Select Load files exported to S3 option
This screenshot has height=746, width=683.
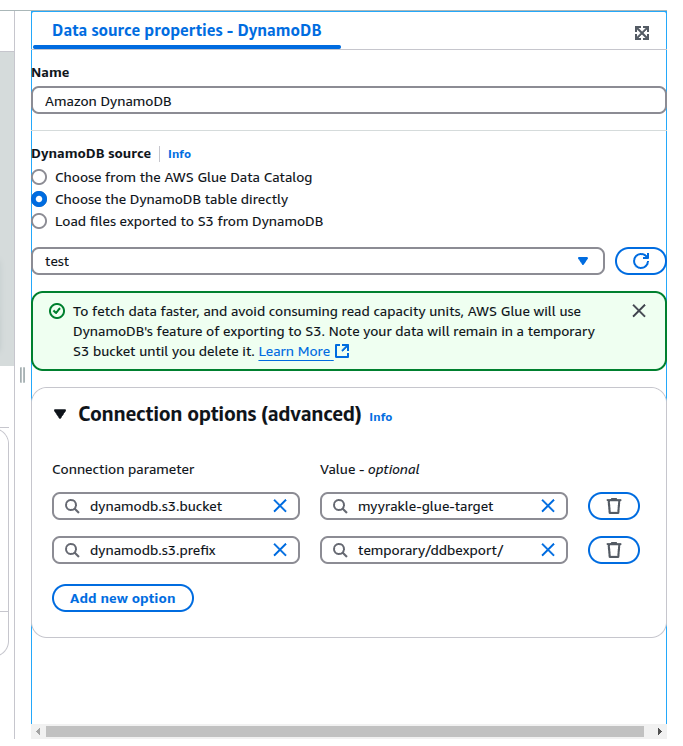(40, 221)
